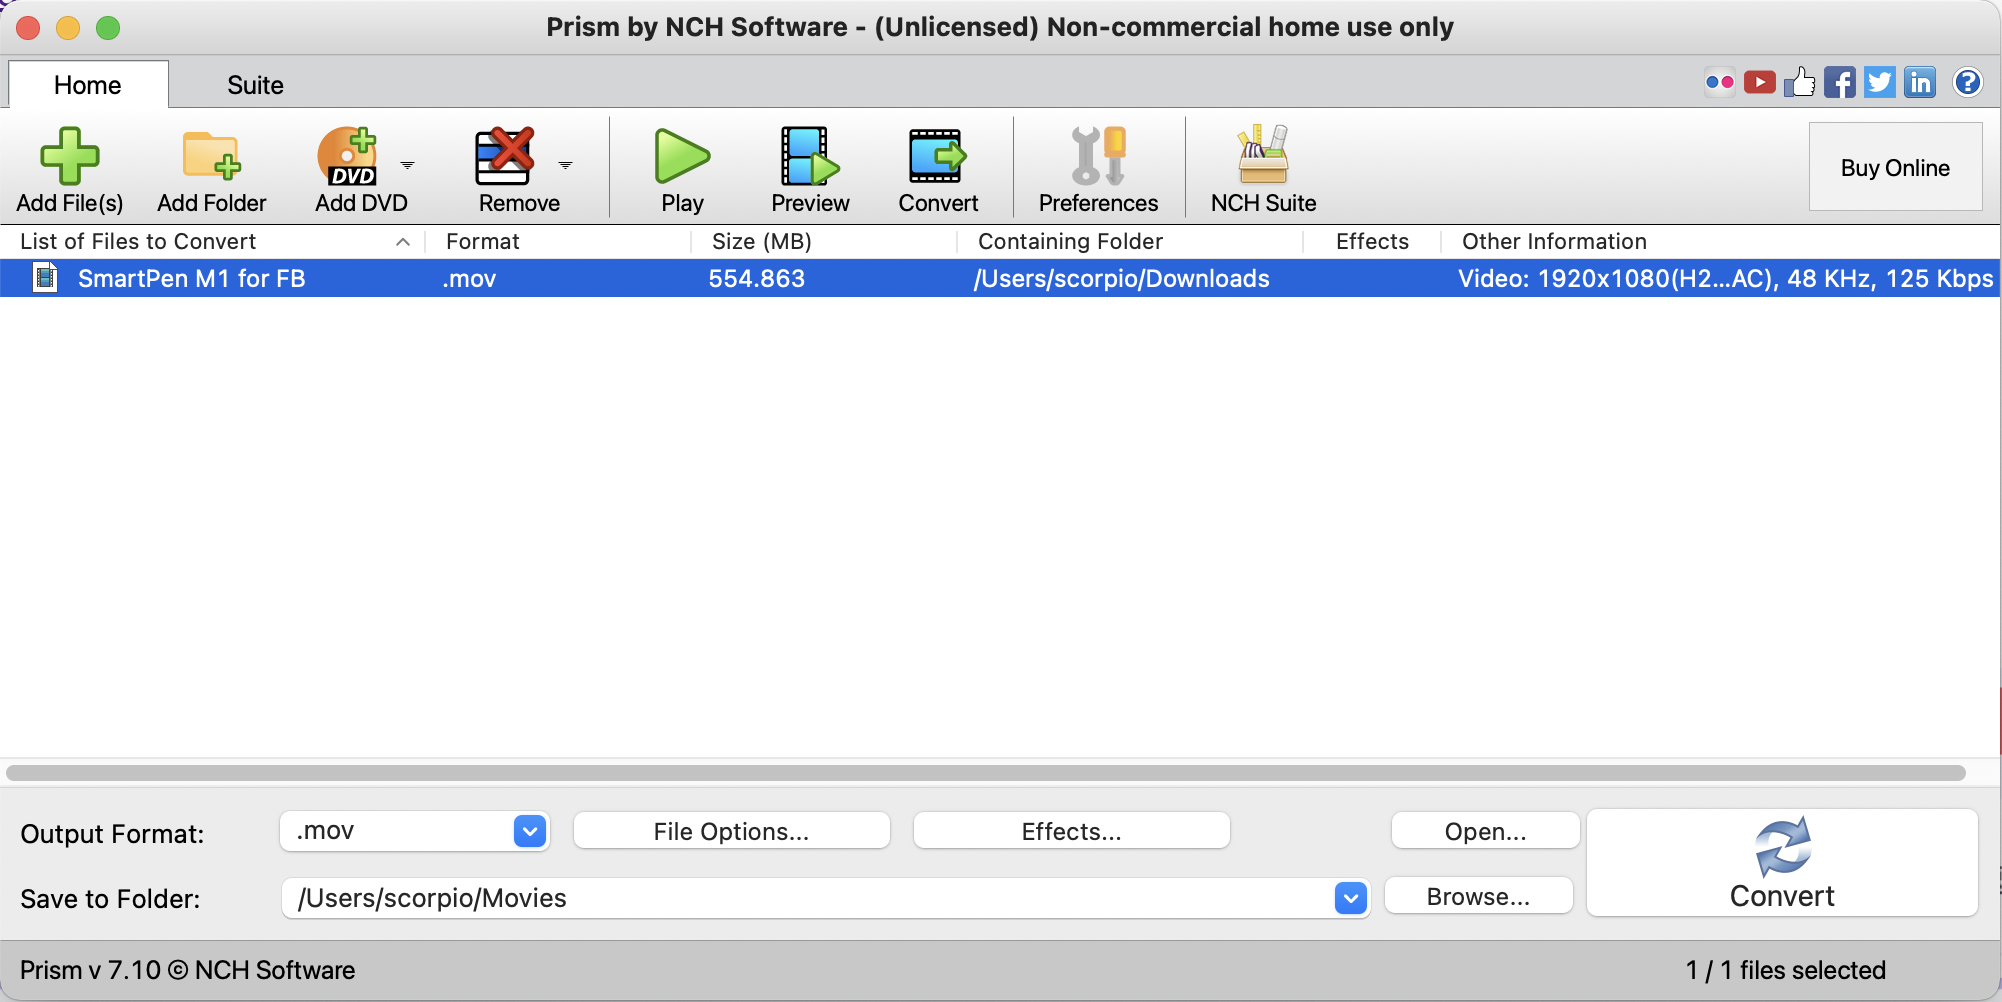Click the large Convert button at bottom right
This screenshot has height=1002, width=2002.
pyautogui.click(x=1782, y=863)
